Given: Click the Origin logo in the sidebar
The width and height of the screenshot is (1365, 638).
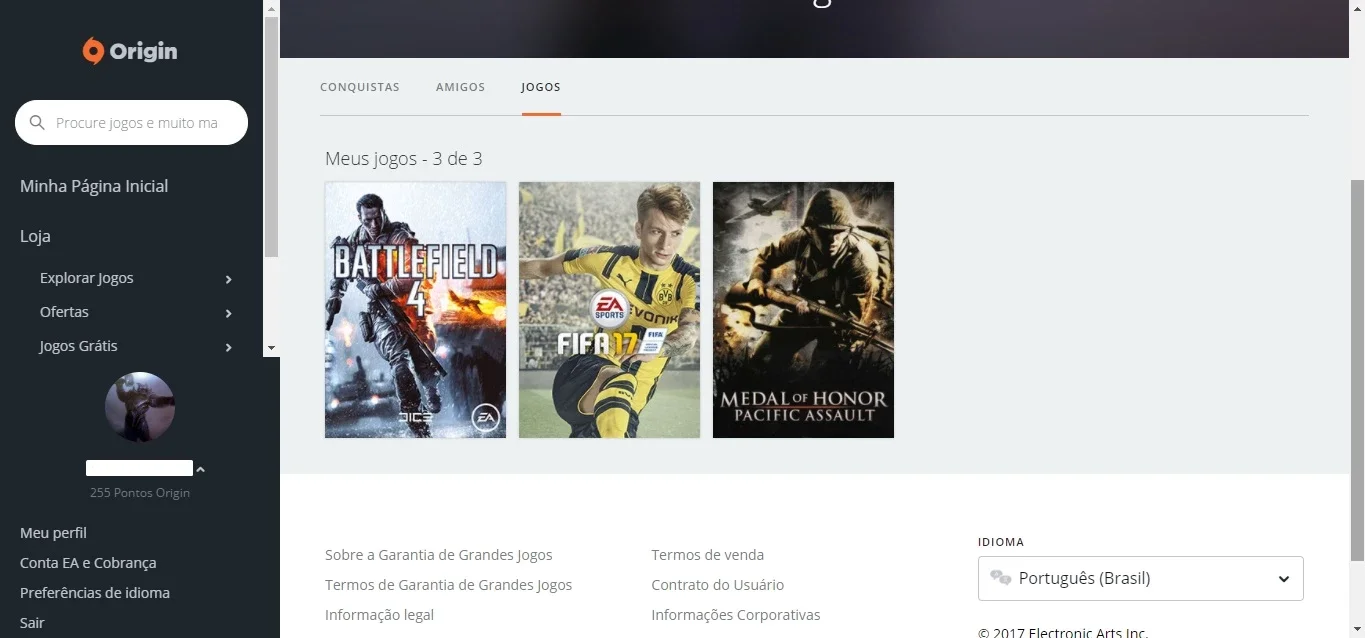Looking at the screenshot, I should [130, 51].
